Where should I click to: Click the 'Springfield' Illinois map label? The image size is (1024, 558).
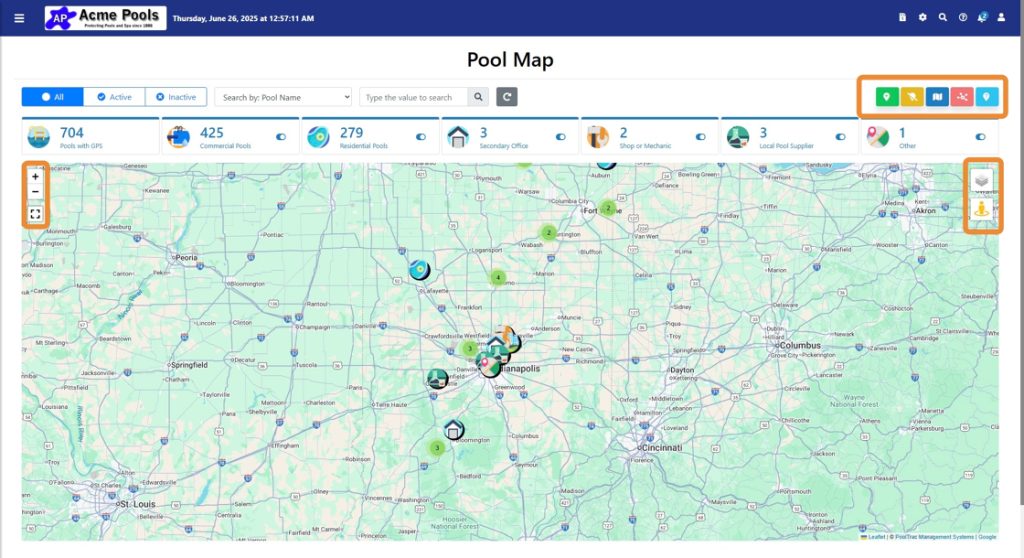pos(189,365)
